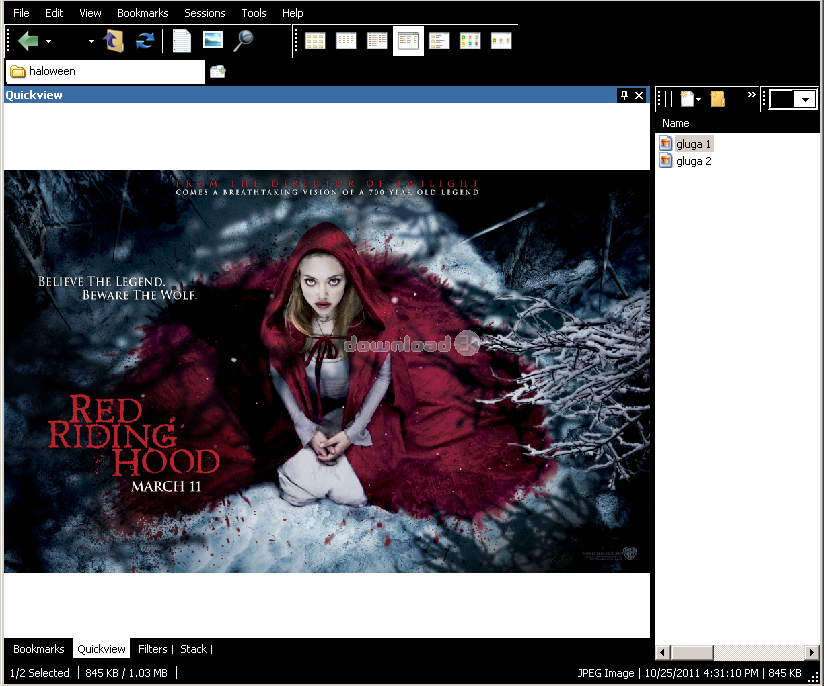Create a new file with the starred page icon
Screen dimensions: 824x686
(x=686, y=98)
